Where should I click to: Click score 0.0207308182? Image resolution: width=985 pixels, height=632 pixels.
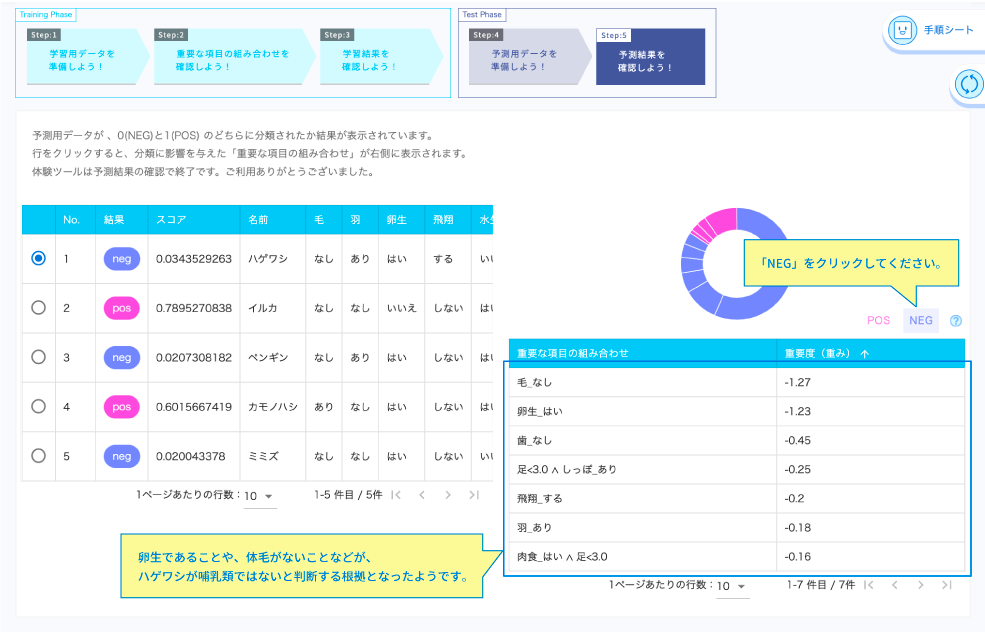point(193,357)
